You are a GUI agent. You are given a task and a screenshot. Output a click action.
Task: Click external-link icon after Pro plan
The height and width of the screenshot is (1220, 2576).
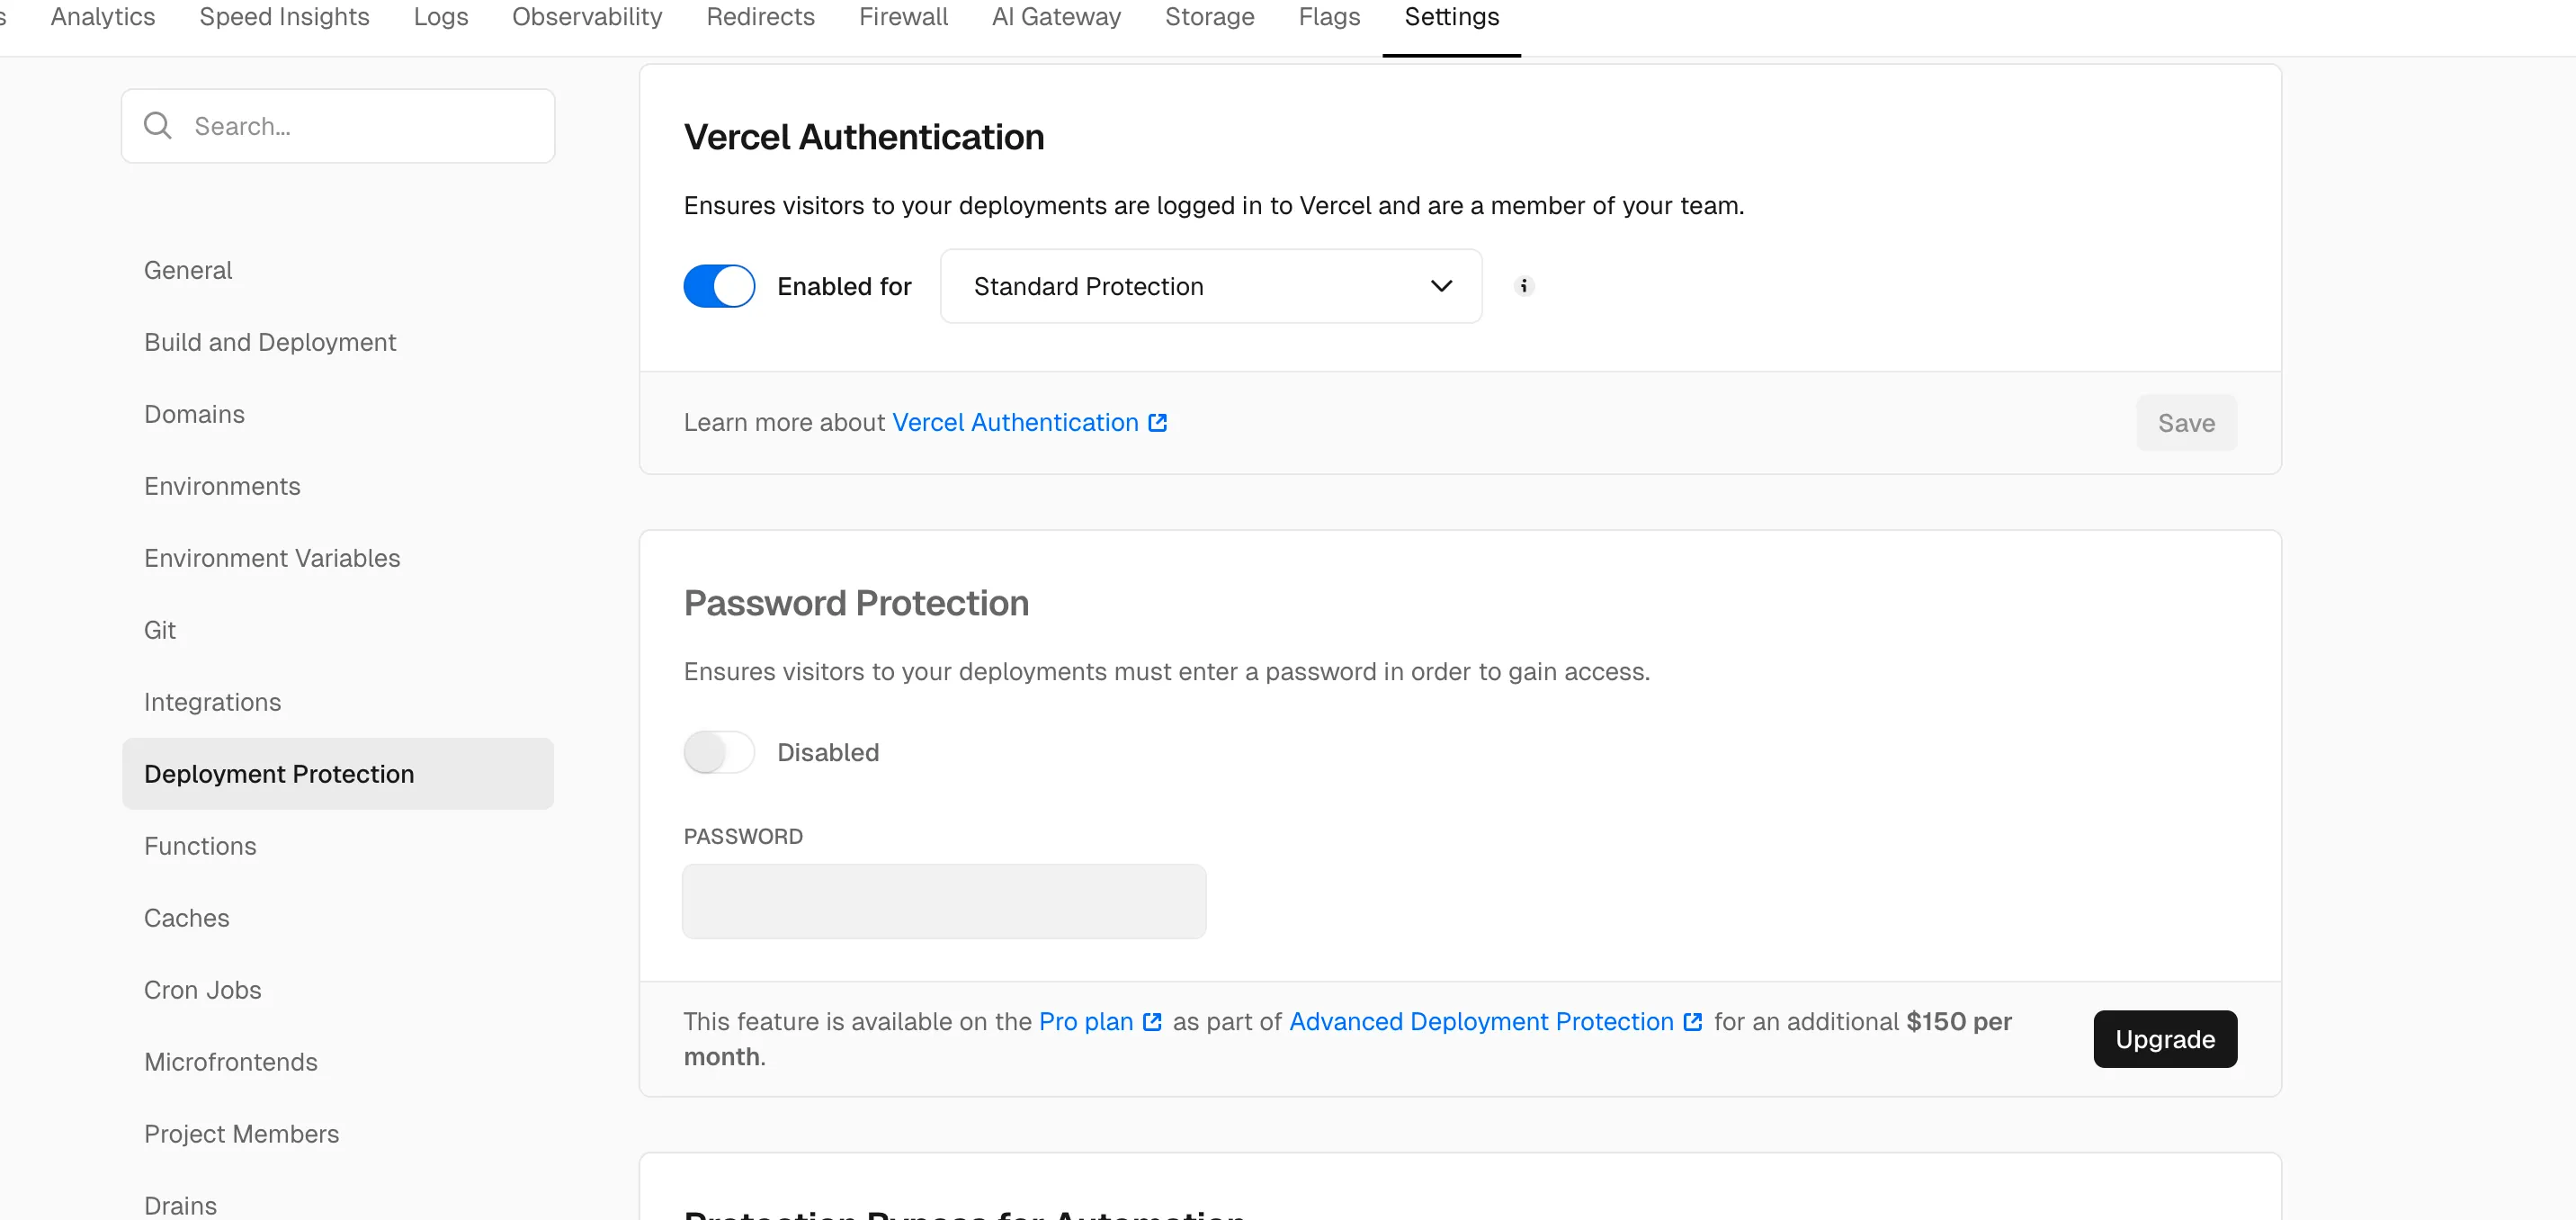(x=1152, y=1022)
